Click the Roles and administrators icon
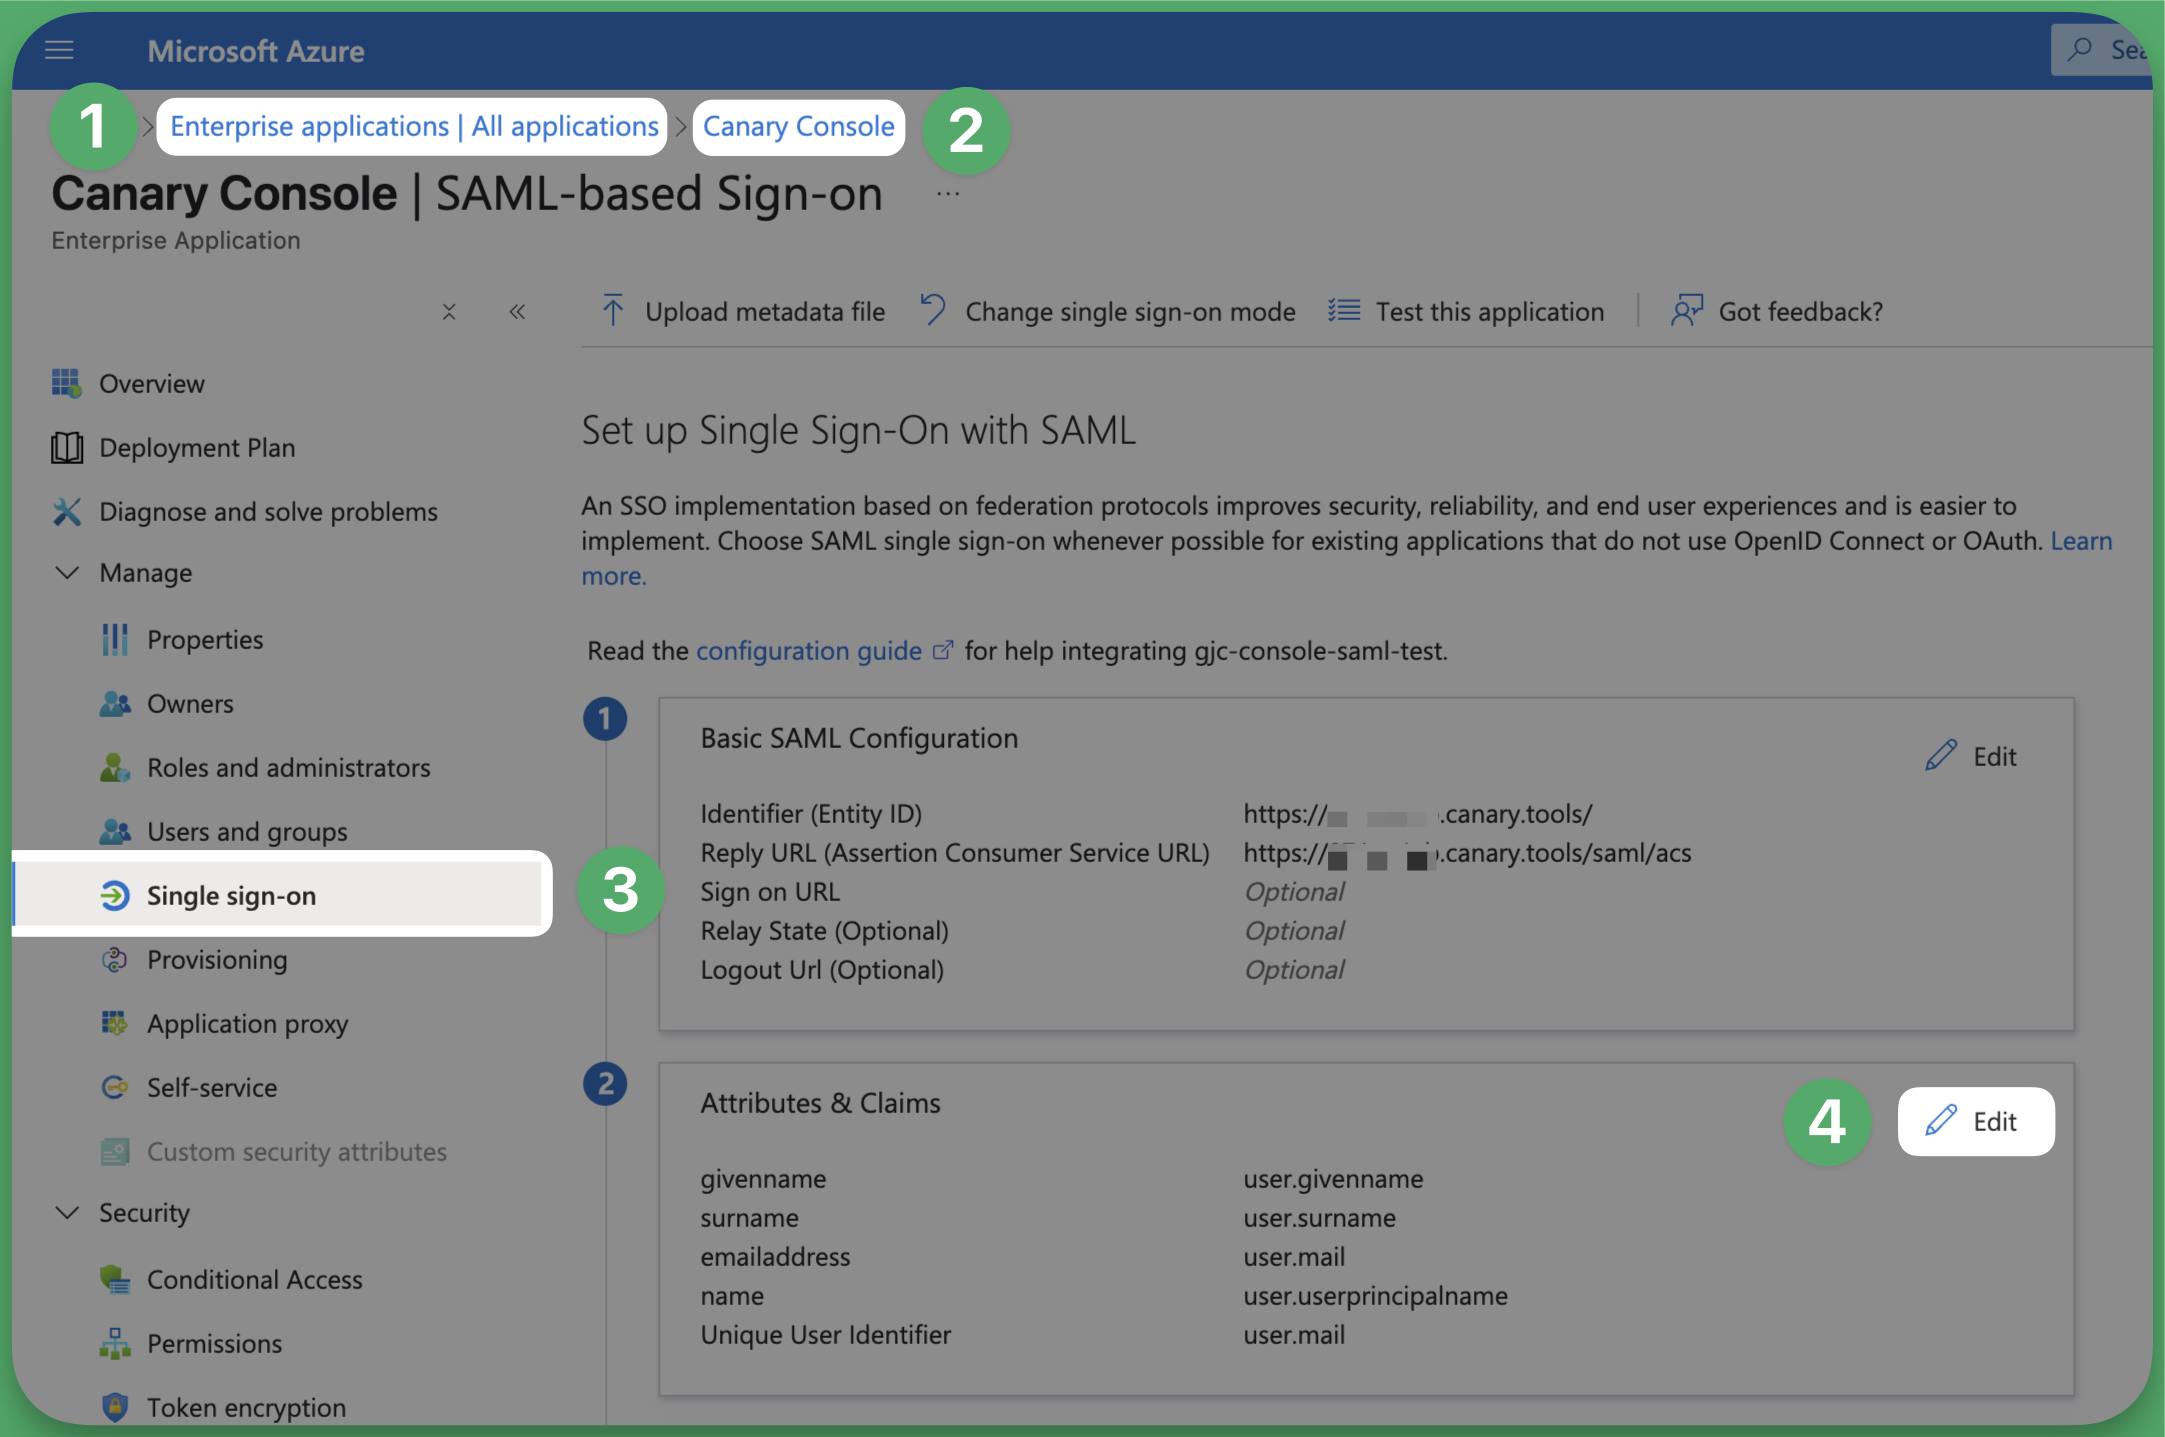Screen dimensions: 2165x1437 pos(115,767)
